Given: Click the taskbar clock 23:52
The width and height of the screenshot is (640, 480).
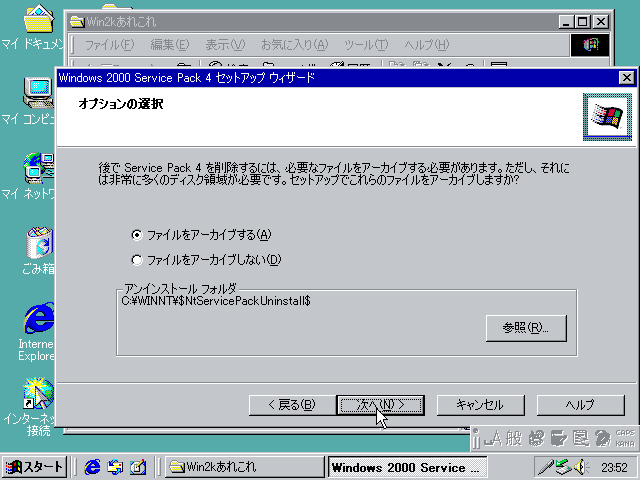Looking at the screenshot, I should (614, 467).
